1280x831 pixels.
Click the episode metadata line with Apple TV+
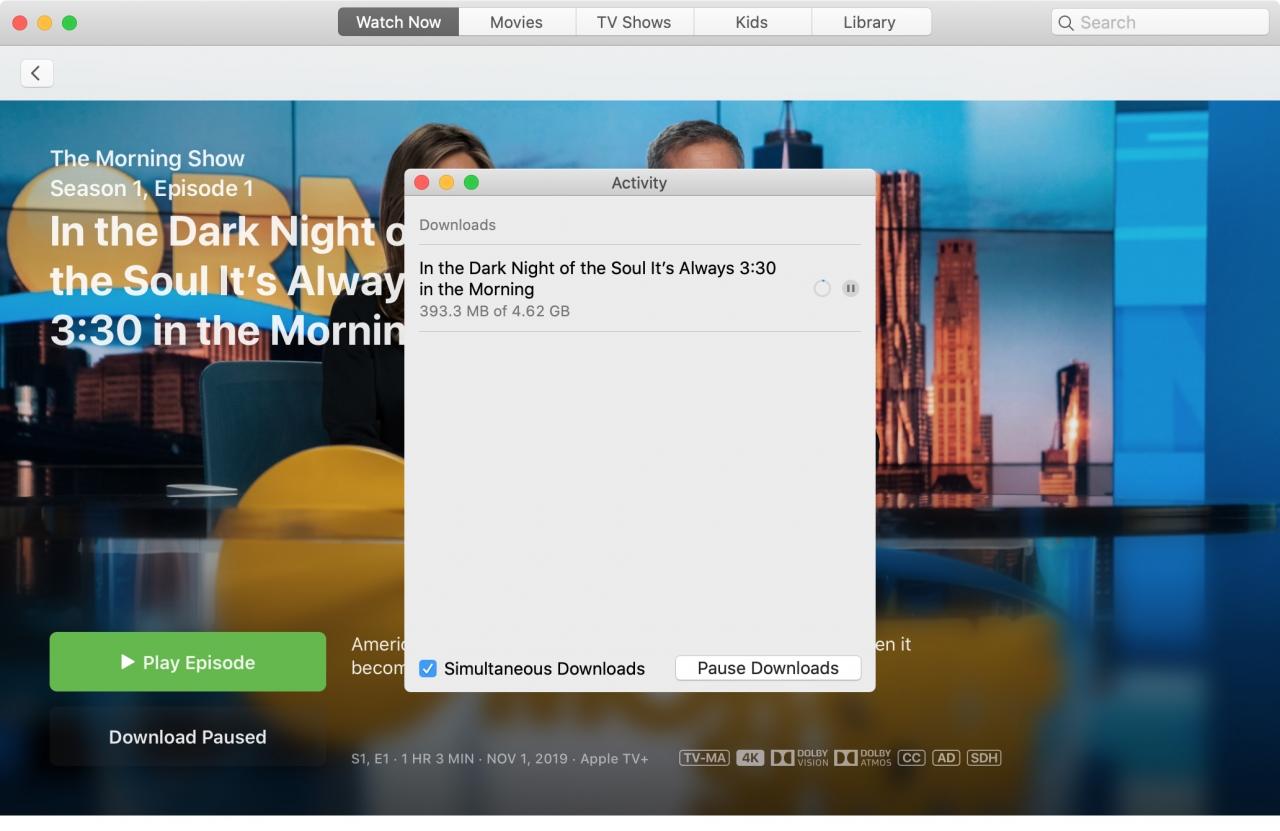[500, 759]
